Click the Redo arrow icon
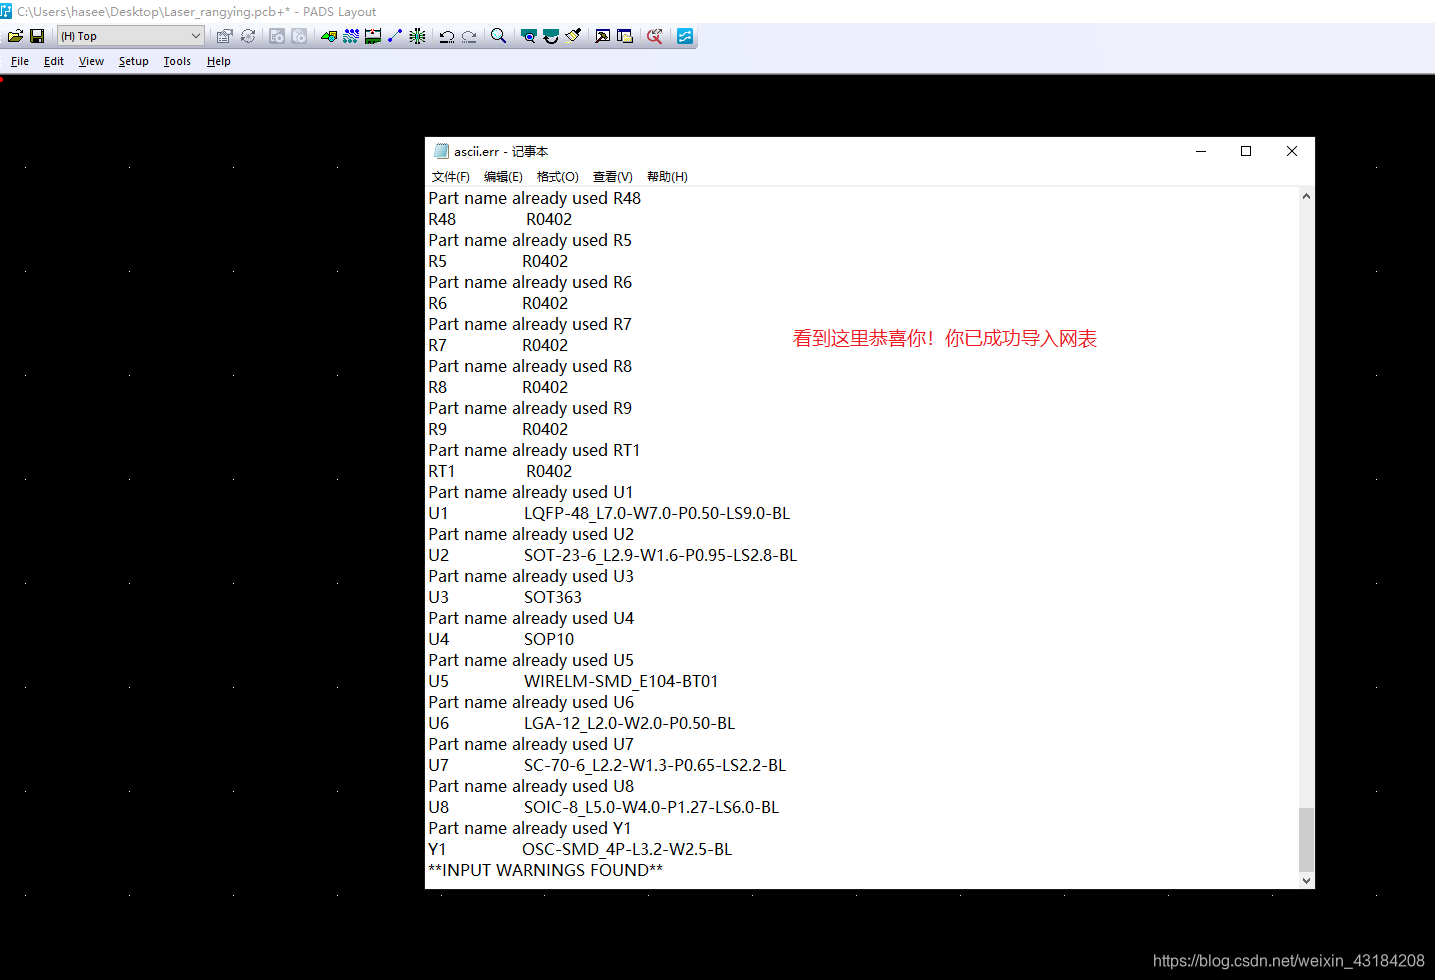Viewport: 1435px width, 980px height. point(469,36)
